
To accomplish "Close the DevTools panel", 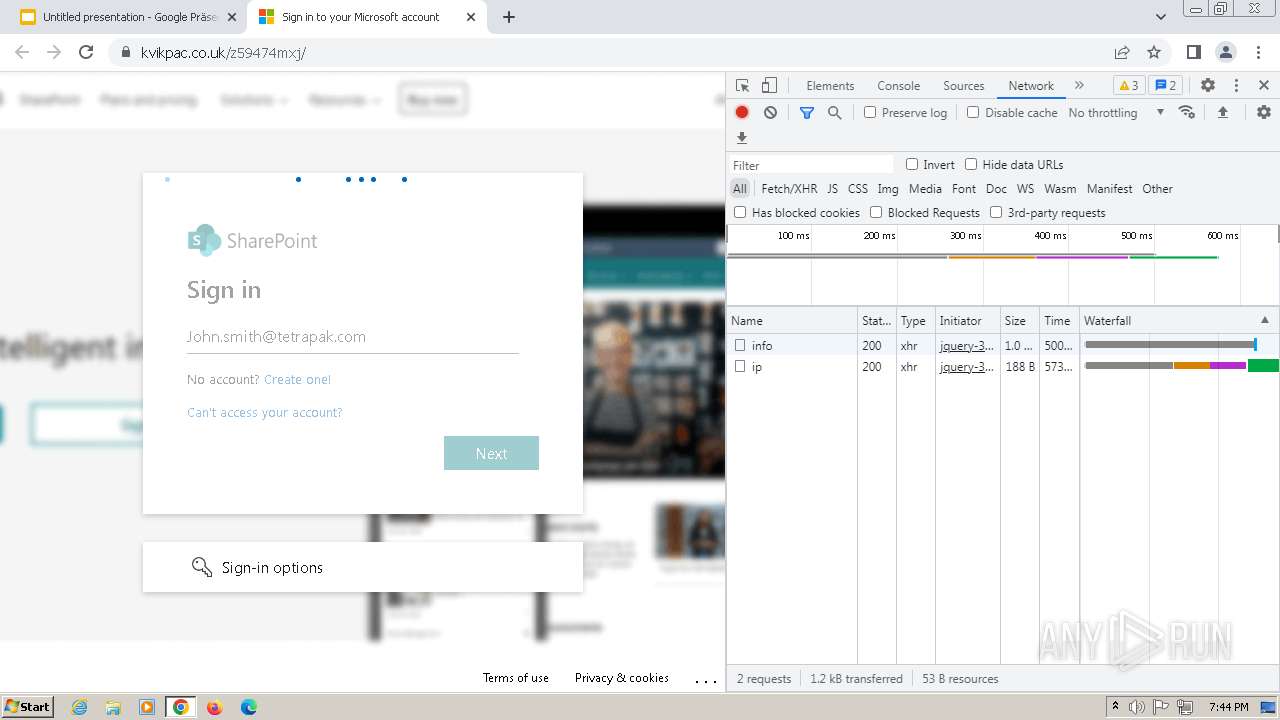I will point(1264,86).
